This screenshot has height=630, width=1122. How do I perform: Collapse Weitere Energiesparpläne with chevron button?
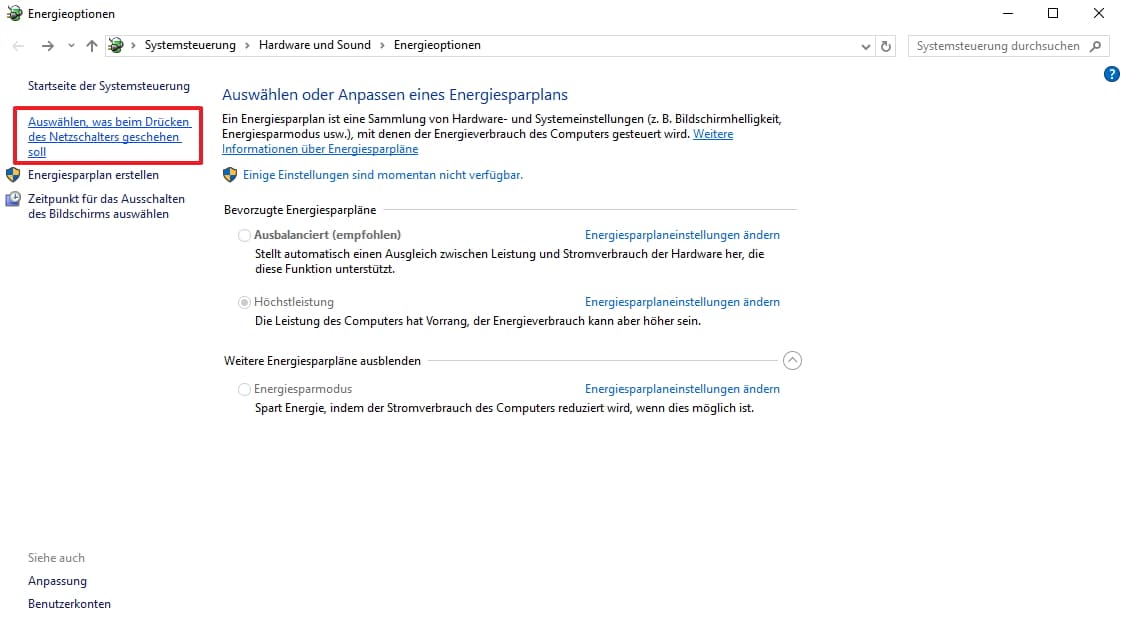[792, 361]
